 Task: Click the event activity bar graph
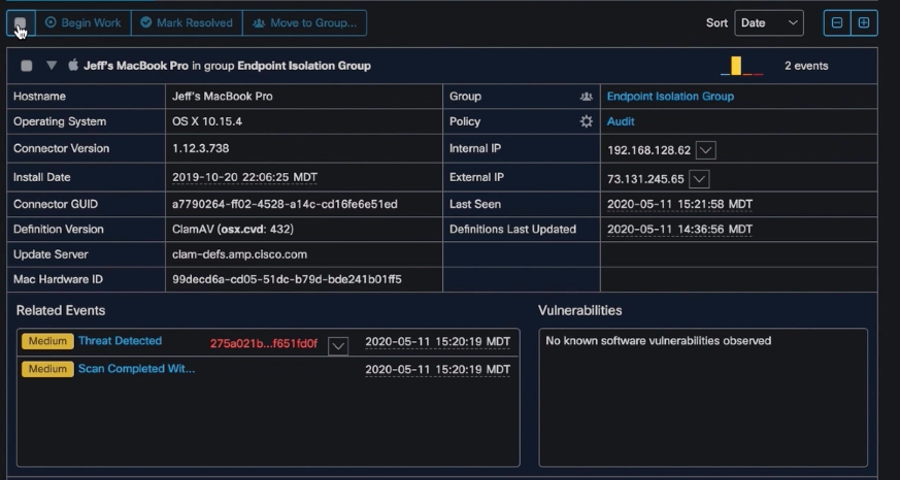tap(742, 66)
